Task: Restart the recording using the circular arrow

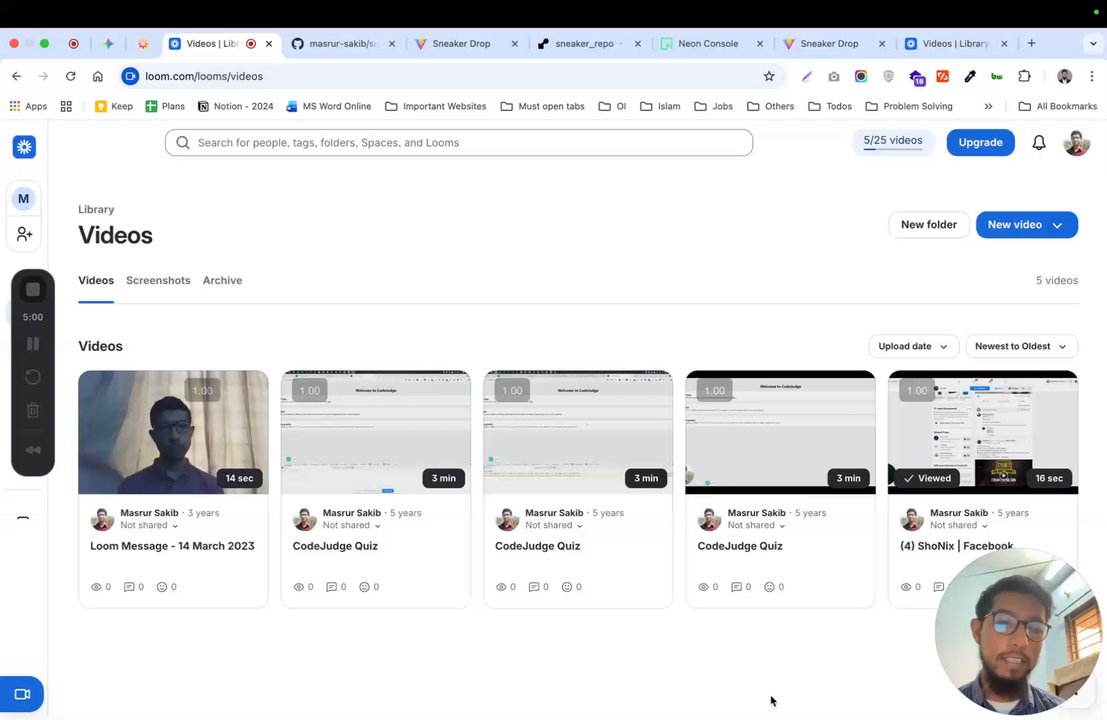Action: click(32, 377)
